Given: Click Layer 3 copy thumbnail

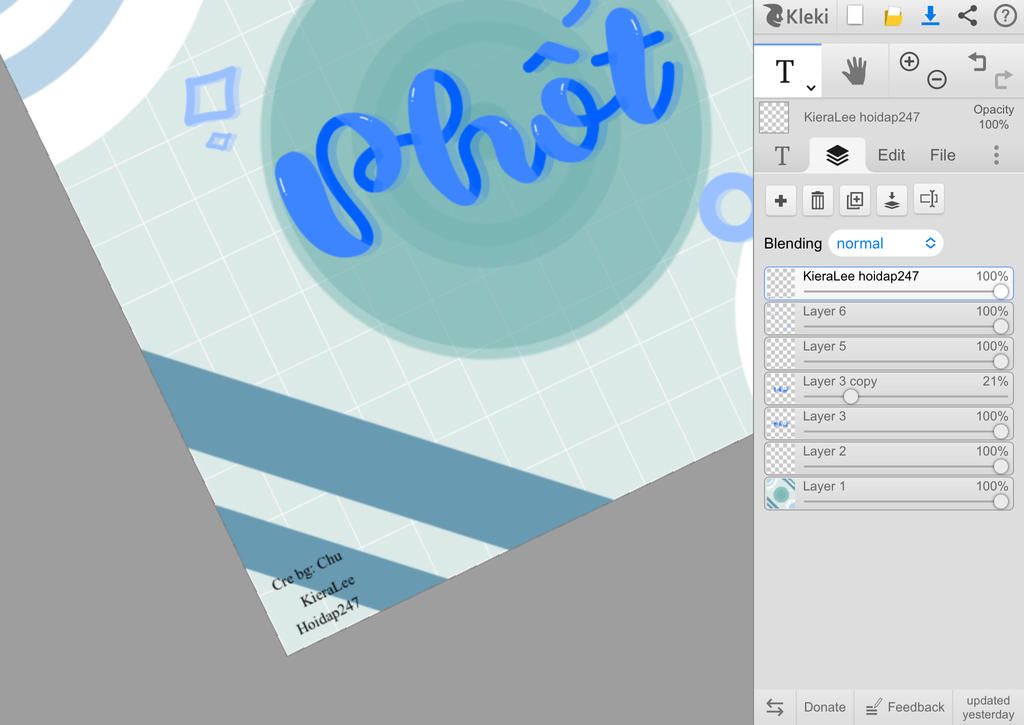Looking at the screenshot, I should click(x=780, y=388).
